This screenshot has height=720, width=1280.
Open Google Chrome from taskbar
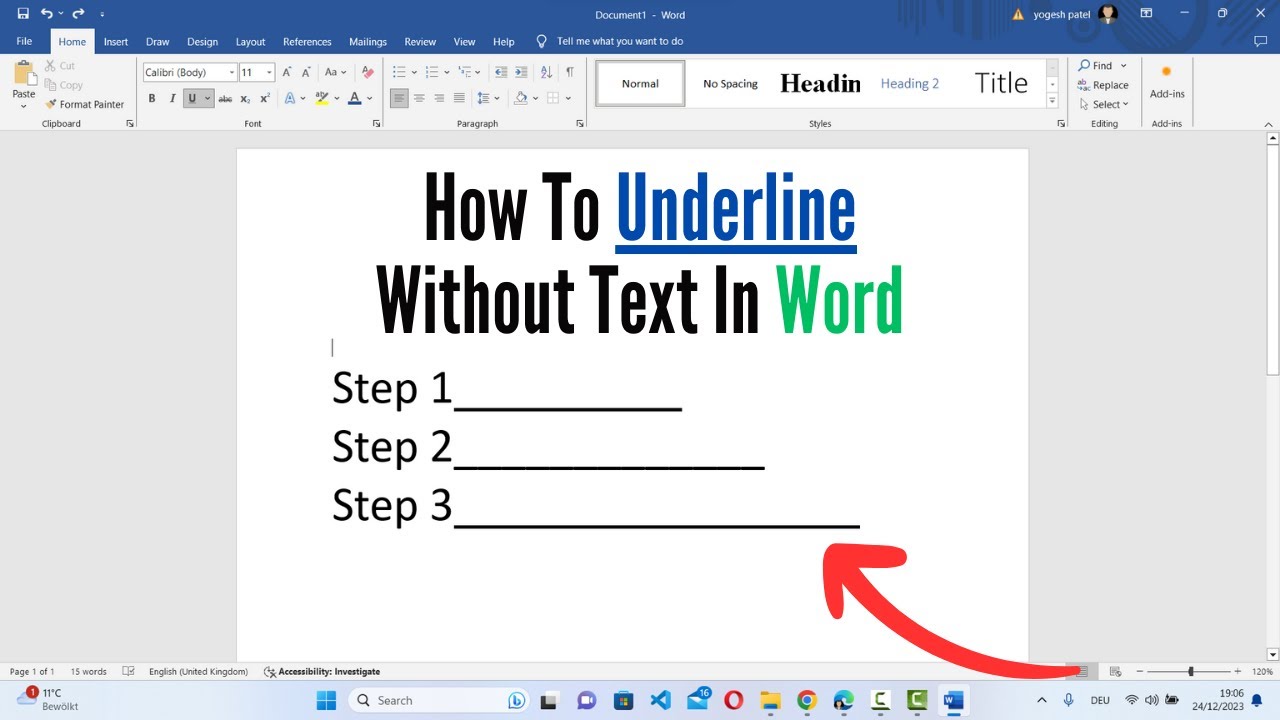coord(807,700)
